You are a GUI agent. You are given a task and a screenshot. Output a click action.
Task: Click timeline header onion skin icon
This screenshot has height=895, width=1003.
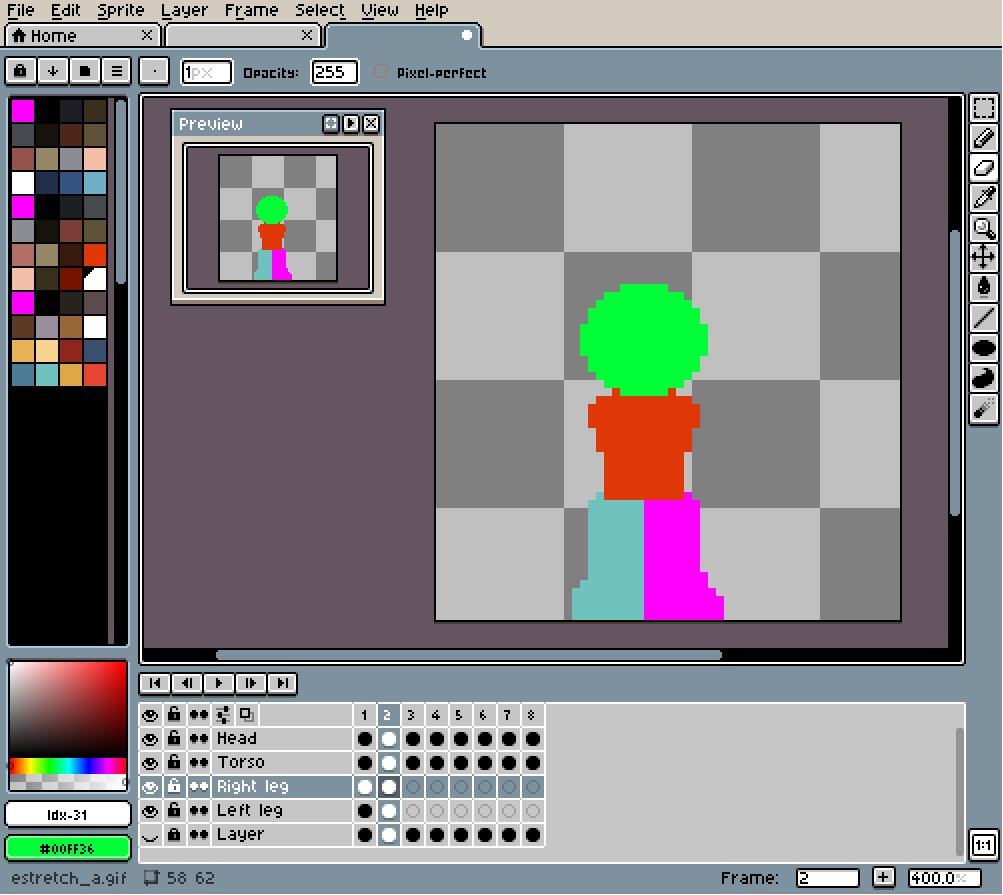pyautogui.click(x=246, y=715)
